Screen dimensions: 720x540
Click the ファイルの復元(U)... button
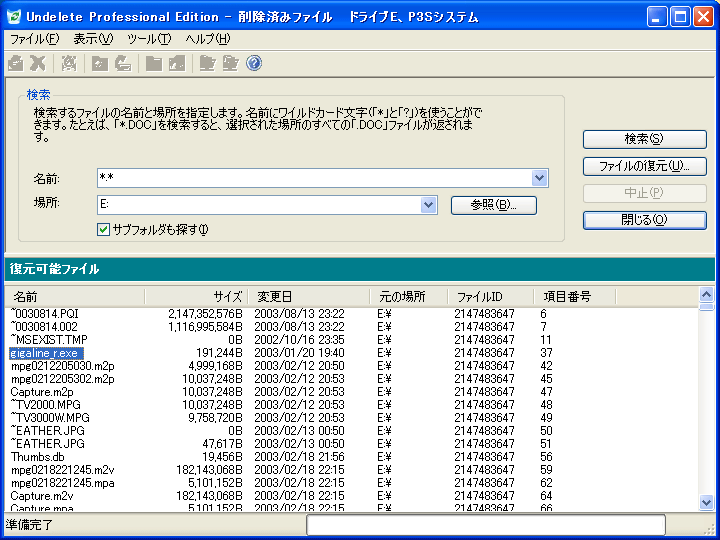644,166
